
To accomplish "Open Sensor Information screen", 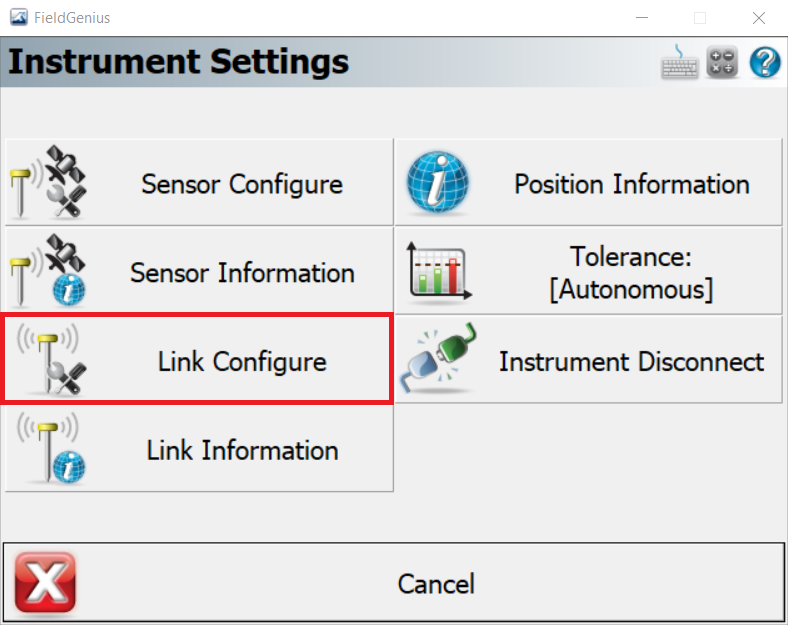I will point(199,271).
